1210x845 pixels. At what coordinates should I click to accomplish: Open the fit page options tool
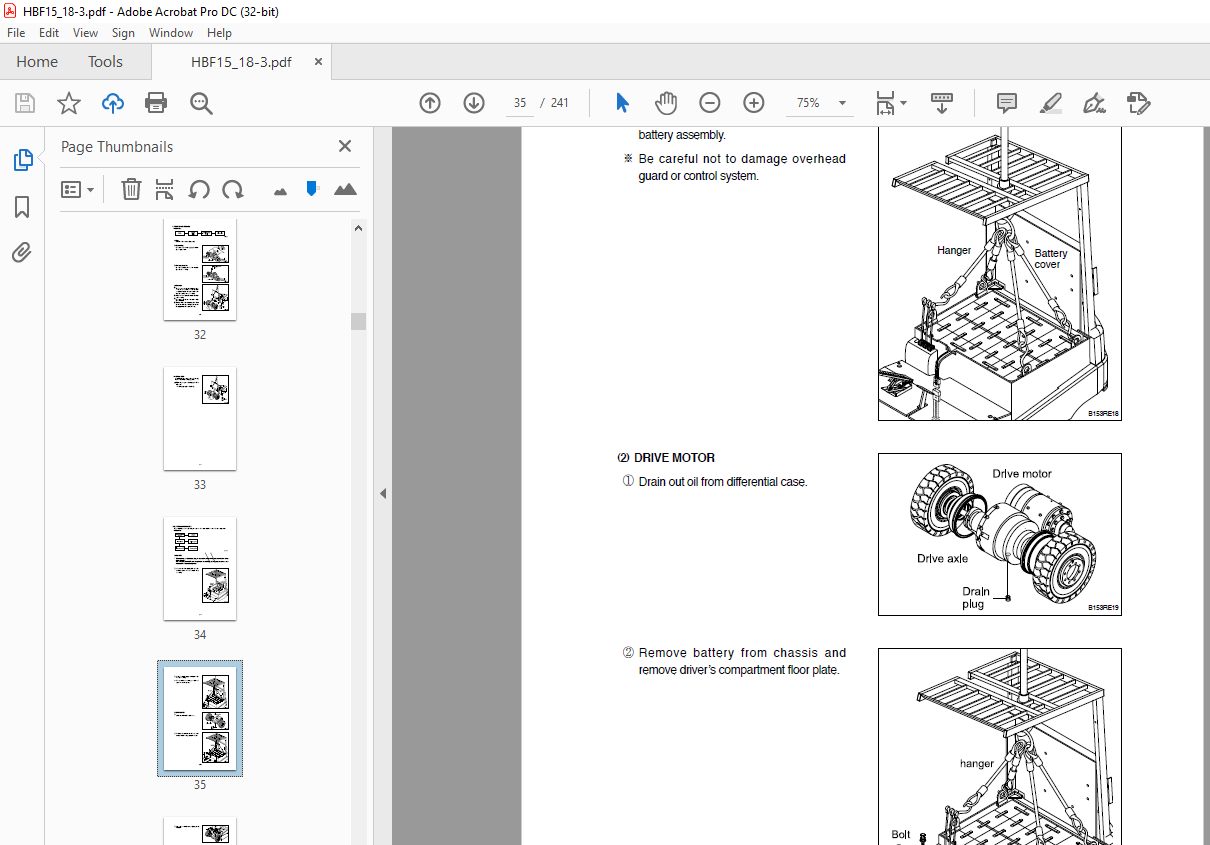pyautogui.click(x=891, y=103)
